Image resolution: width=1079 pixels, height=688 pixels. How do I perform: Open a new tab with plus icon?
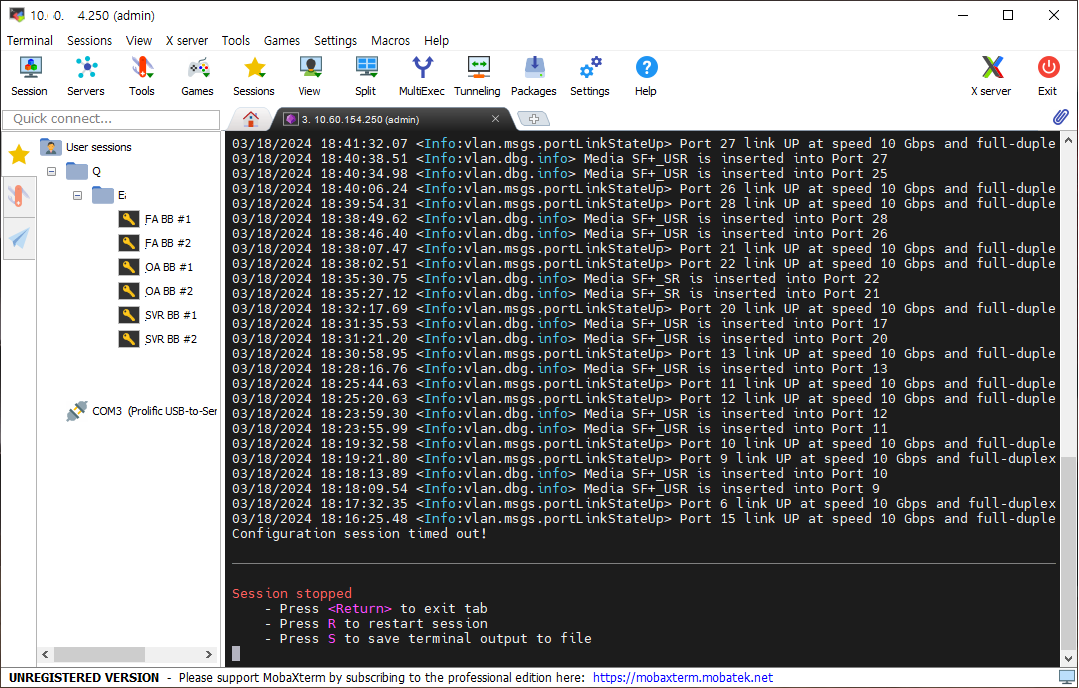(x=534, y=119)
